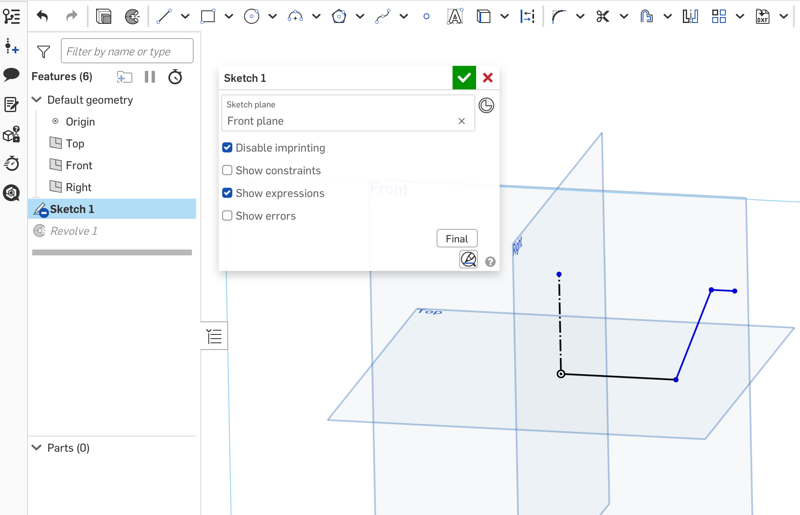Accept Sketch 1 with green checkmark
800x515 pixels.
coord(464,78)
